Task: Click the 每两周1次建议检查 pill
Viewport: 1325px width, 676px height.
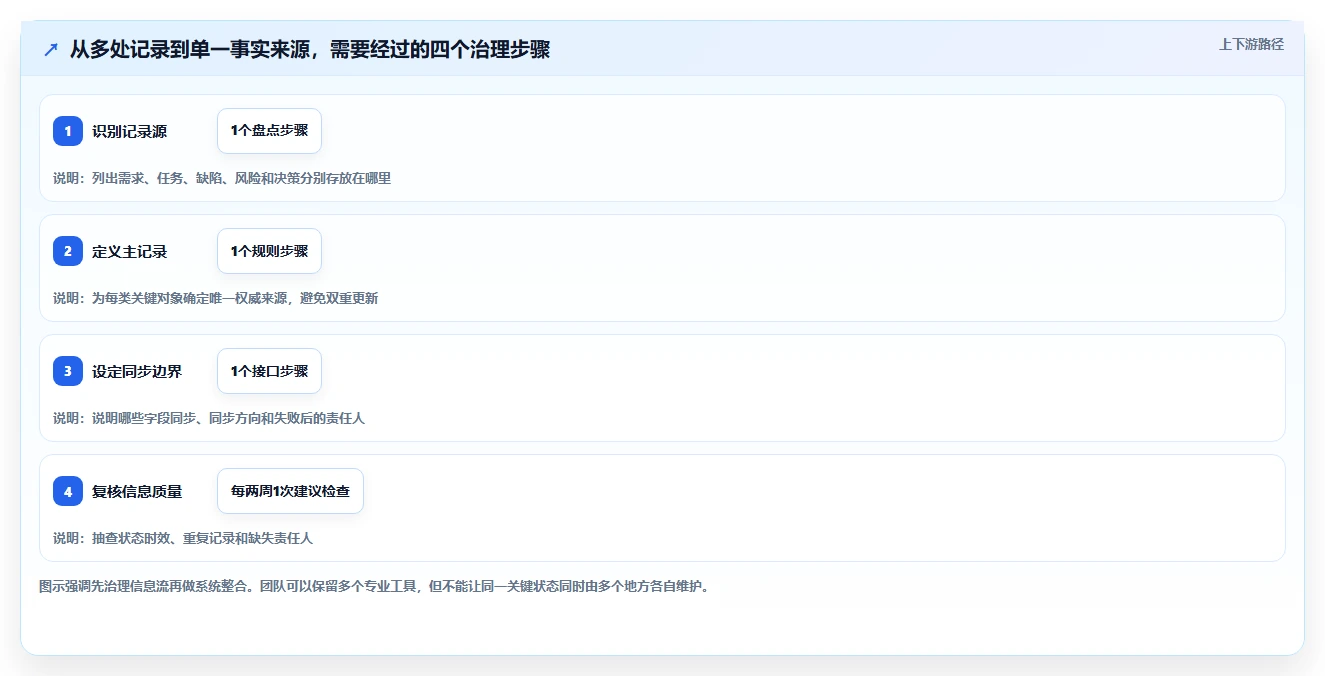Action: pyautogui.click(x=290, y=491)
